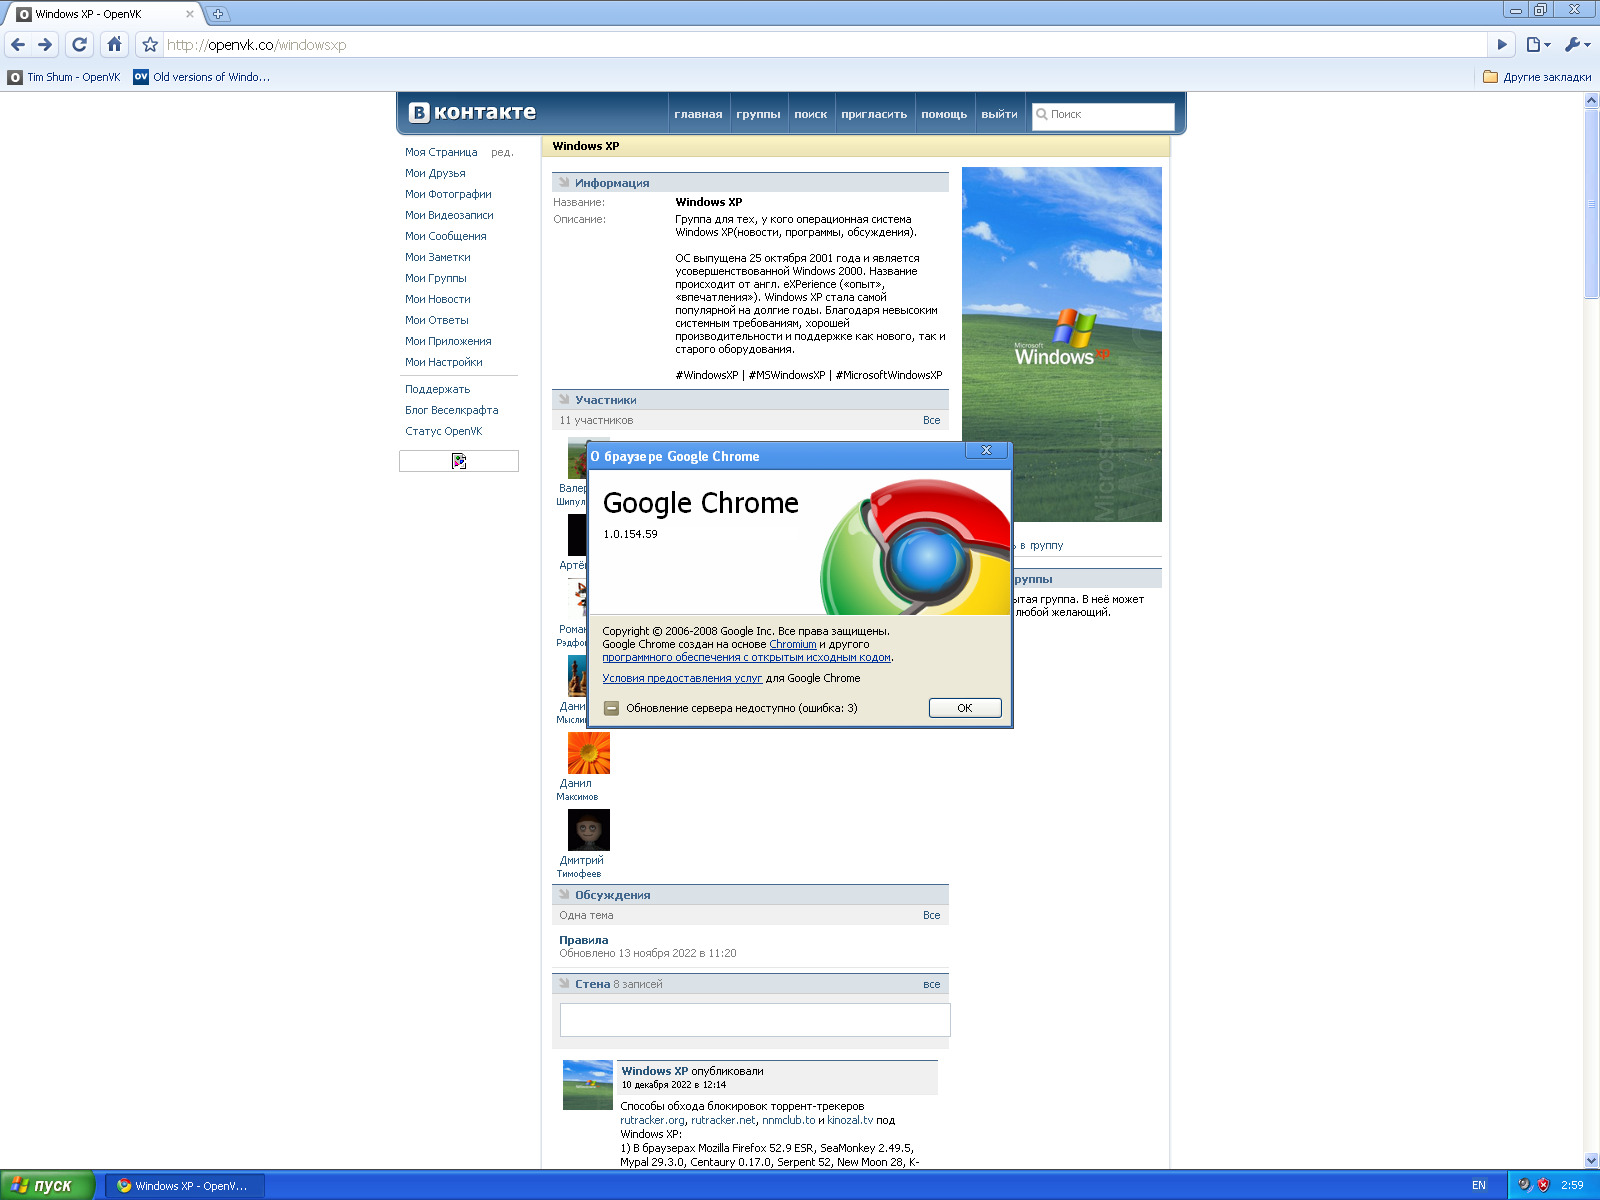Open the пуск Start button
This screenshot has height=1200, width=1600.
[x=47, y=1185]
